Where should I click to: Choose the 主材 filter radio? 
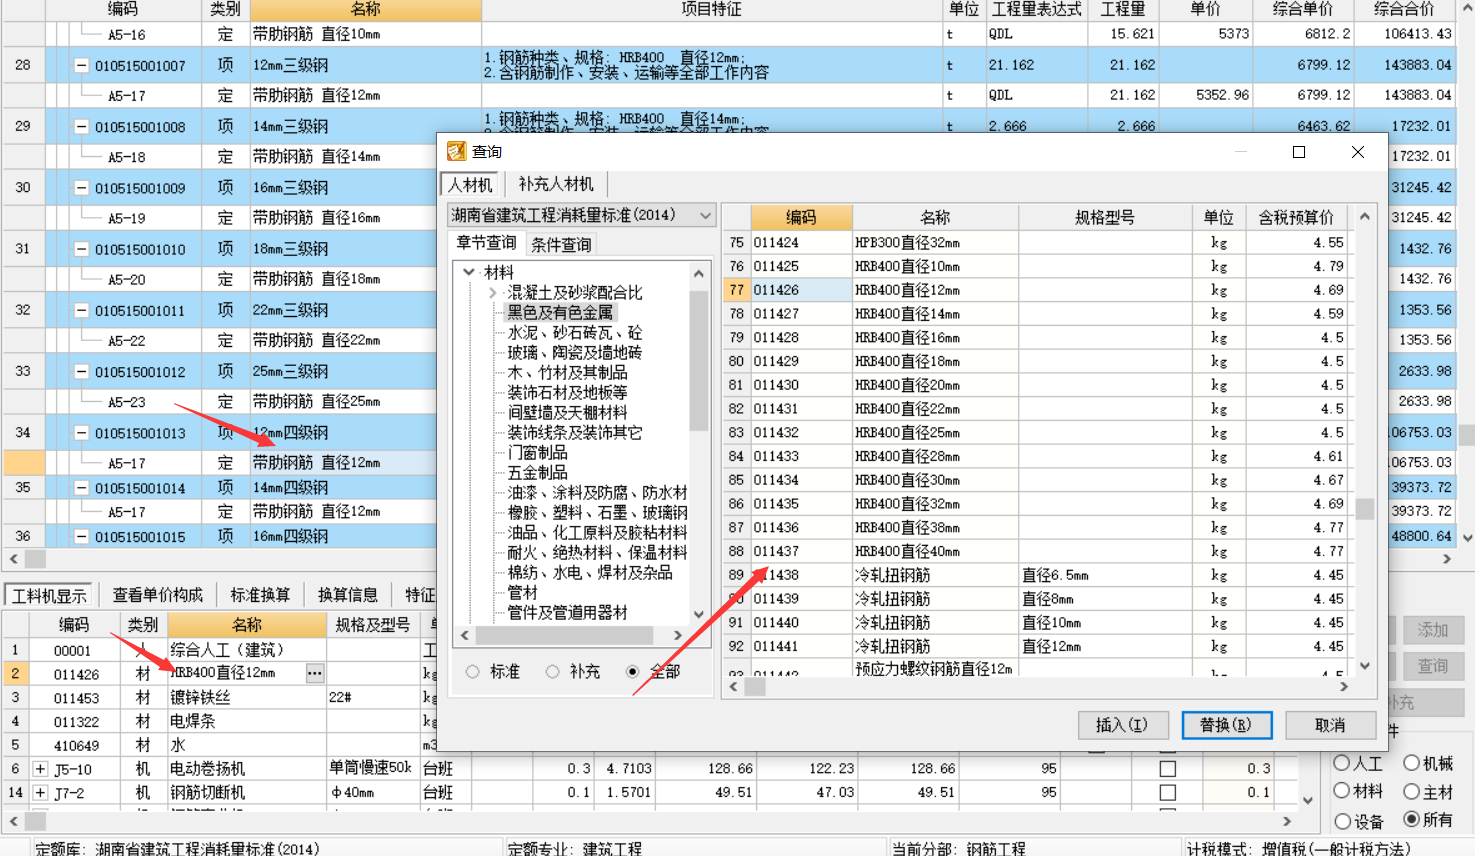pos(1411,791)
